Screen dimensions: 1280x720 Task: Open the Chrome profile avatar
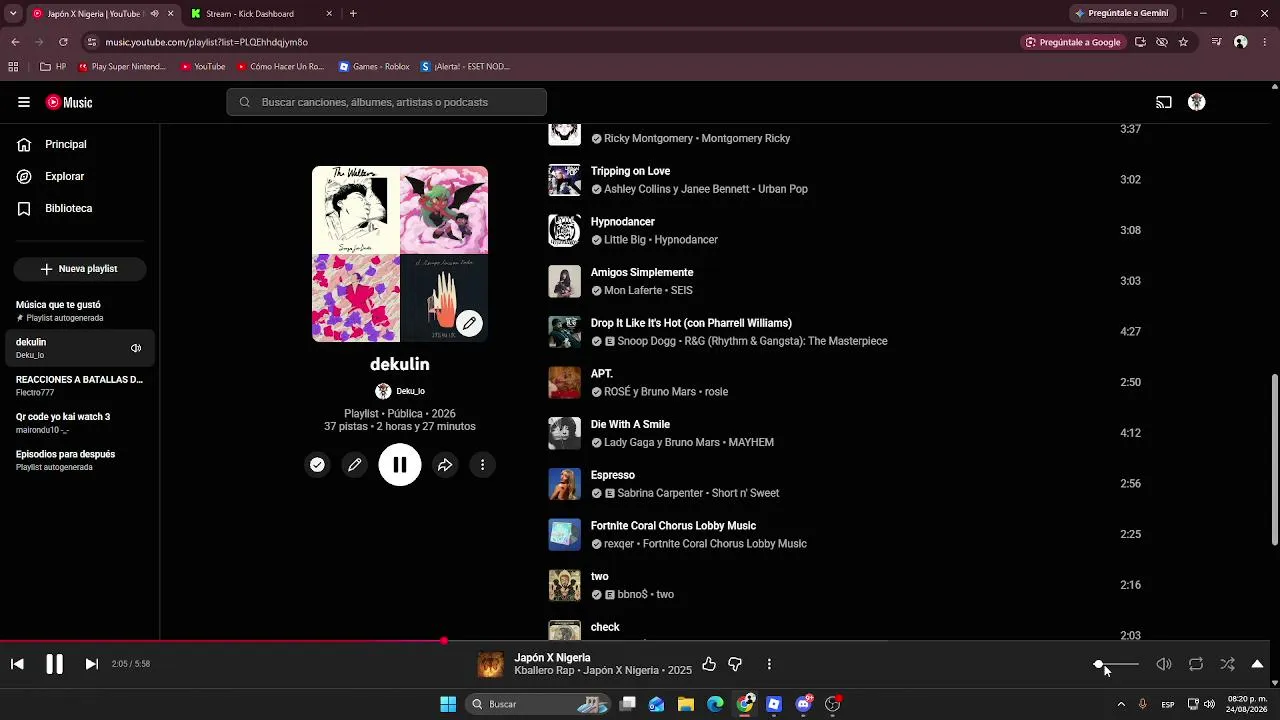(x=1241, y=42)
